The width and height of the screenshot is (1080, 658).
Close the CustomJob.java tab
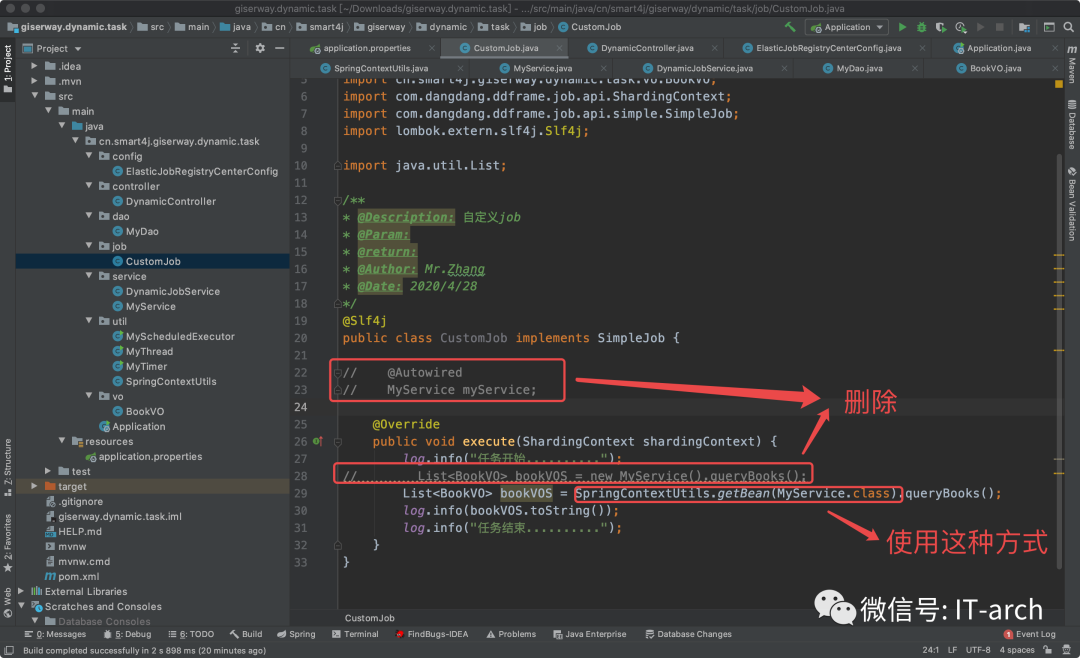point(559,48)
